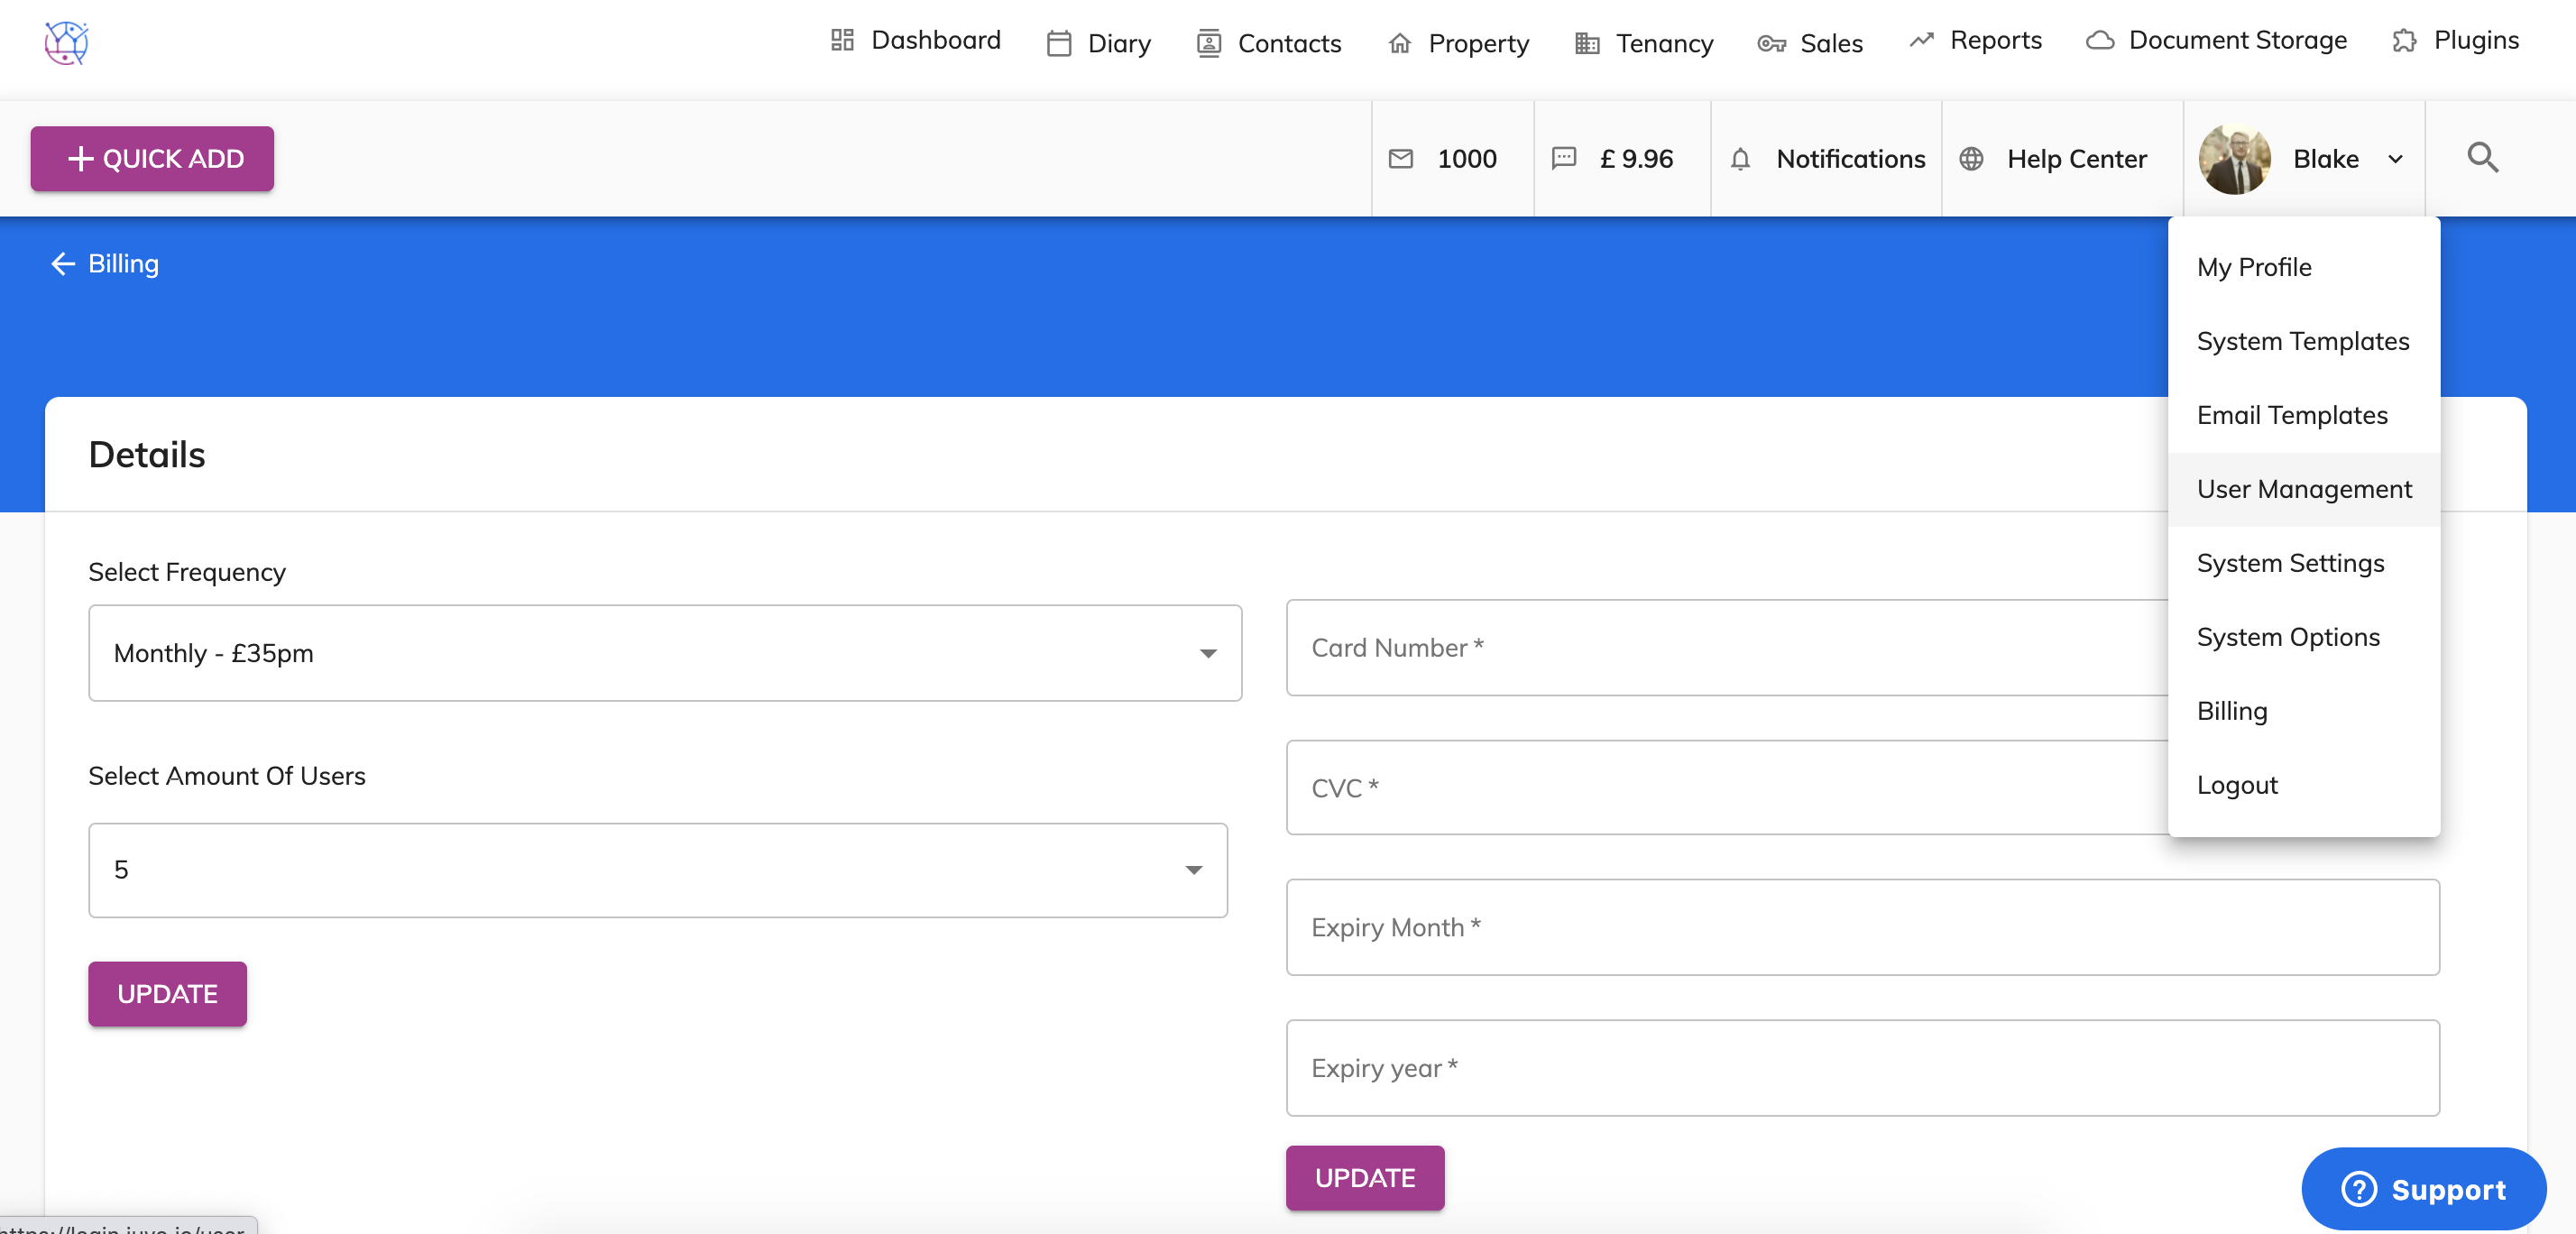This screenshot has height=1234, width=2576.
Task: Click the back arrow next to Billing
Action: pos(63,264)
